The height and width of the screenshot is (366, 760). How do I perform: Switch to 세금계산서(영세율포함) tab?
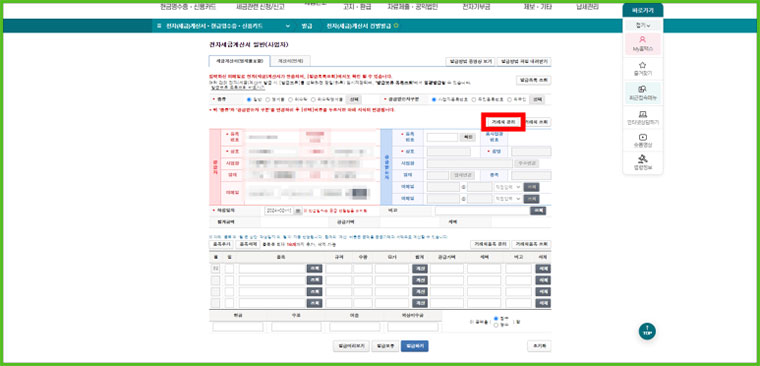[239, 61]
